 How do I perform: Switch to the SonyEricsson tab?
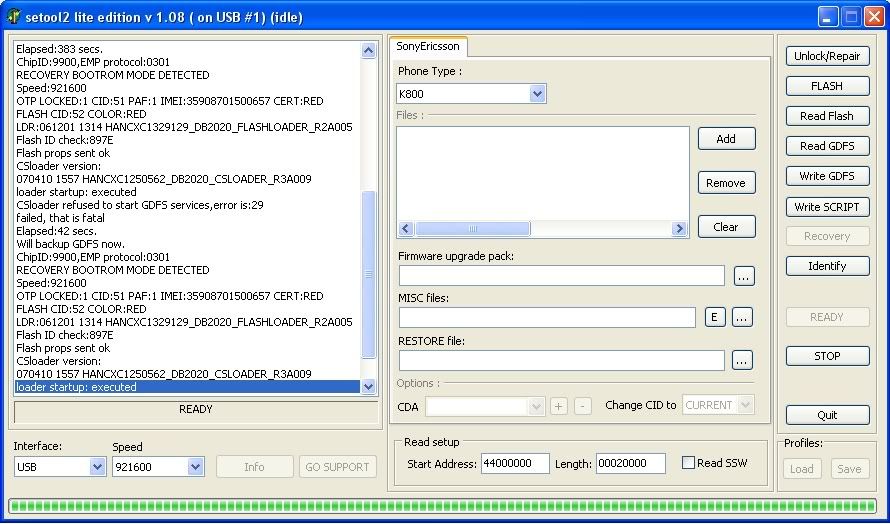(428, 47)
